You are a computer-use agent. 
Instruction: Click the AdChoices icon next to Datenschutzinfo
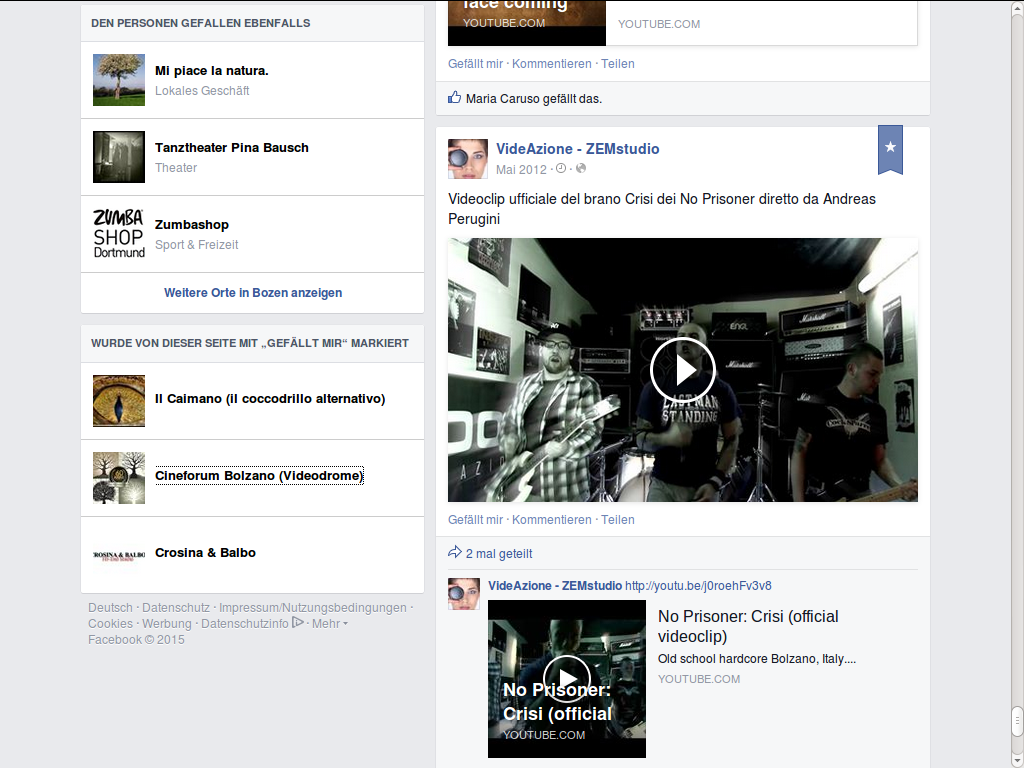coord(298,622)
